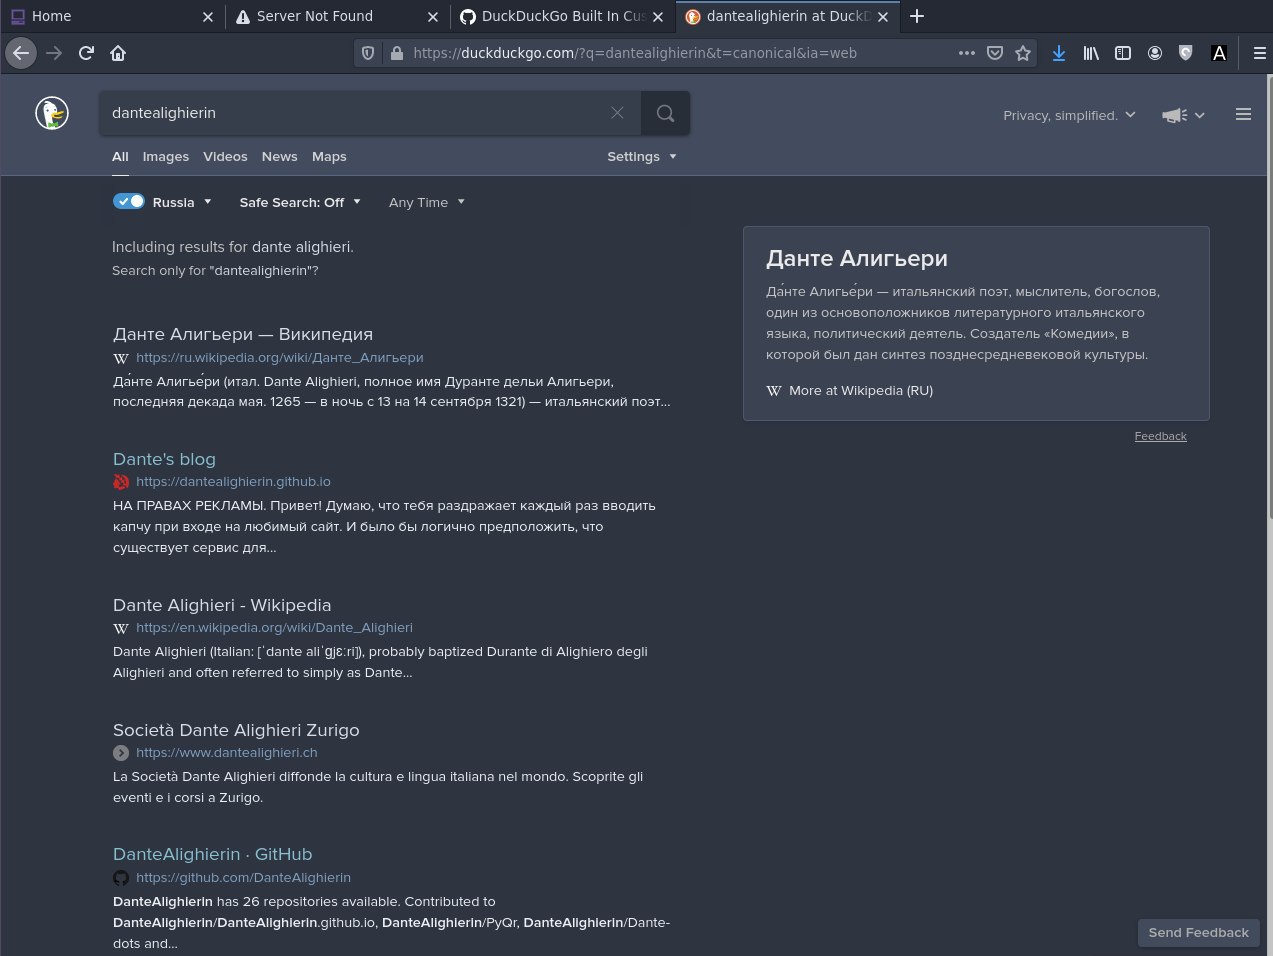Open the Società Dante Alighieri Zurigo result

point(236,730)
